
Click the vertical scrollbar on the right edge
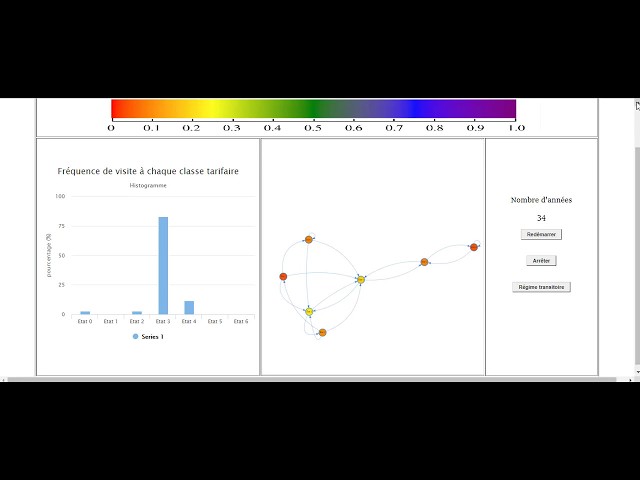tap(638, 255)
